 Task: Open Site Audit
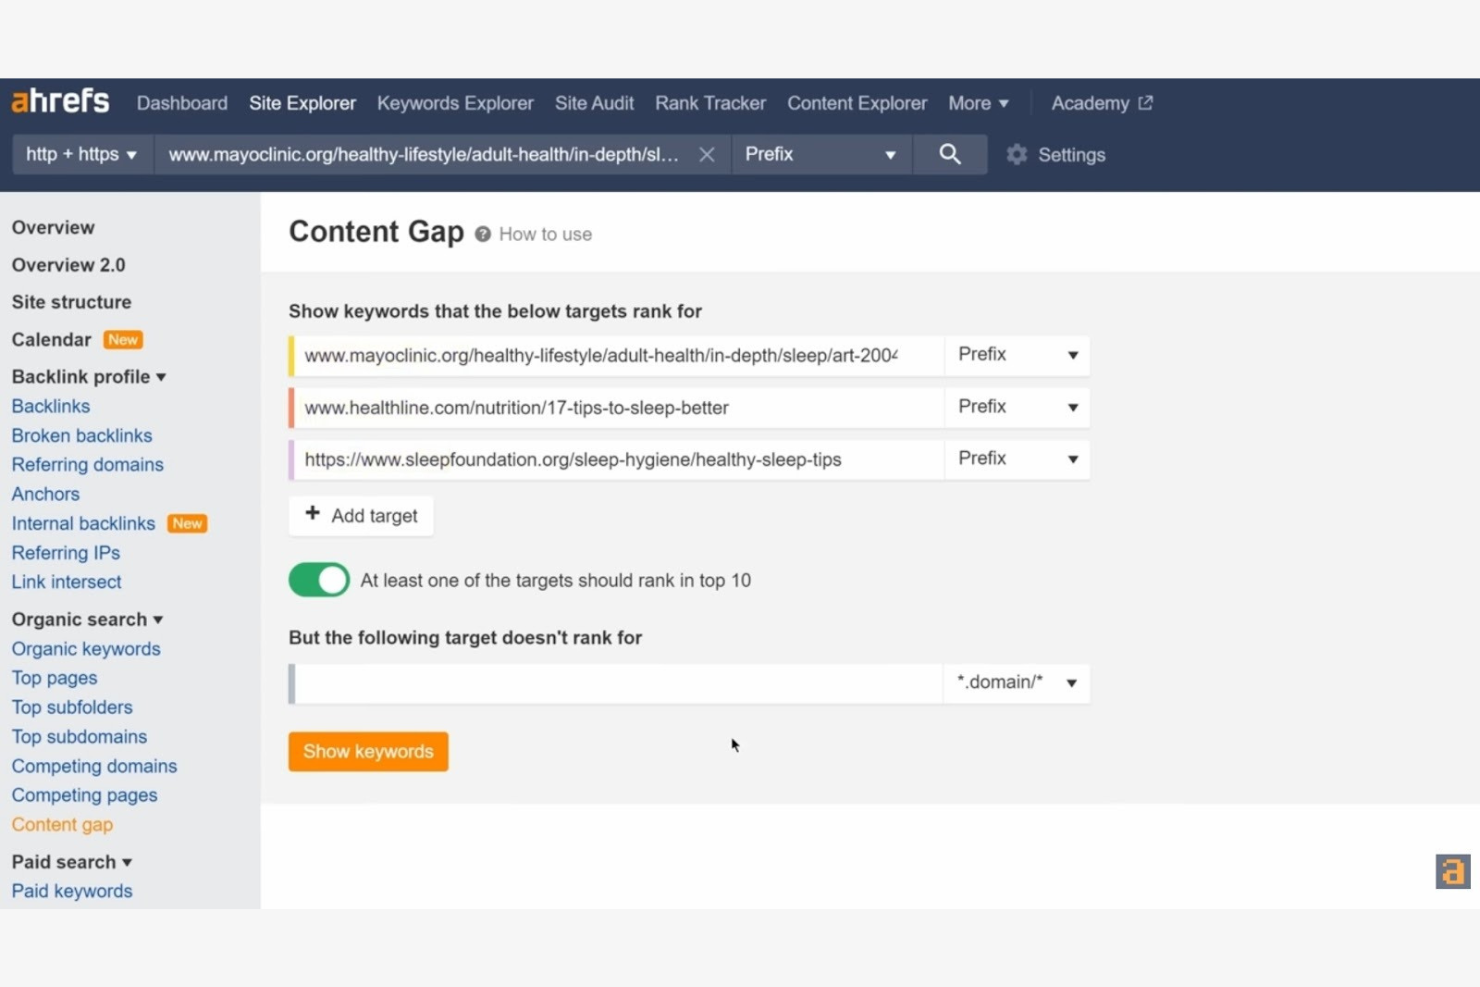pos(594,103)
